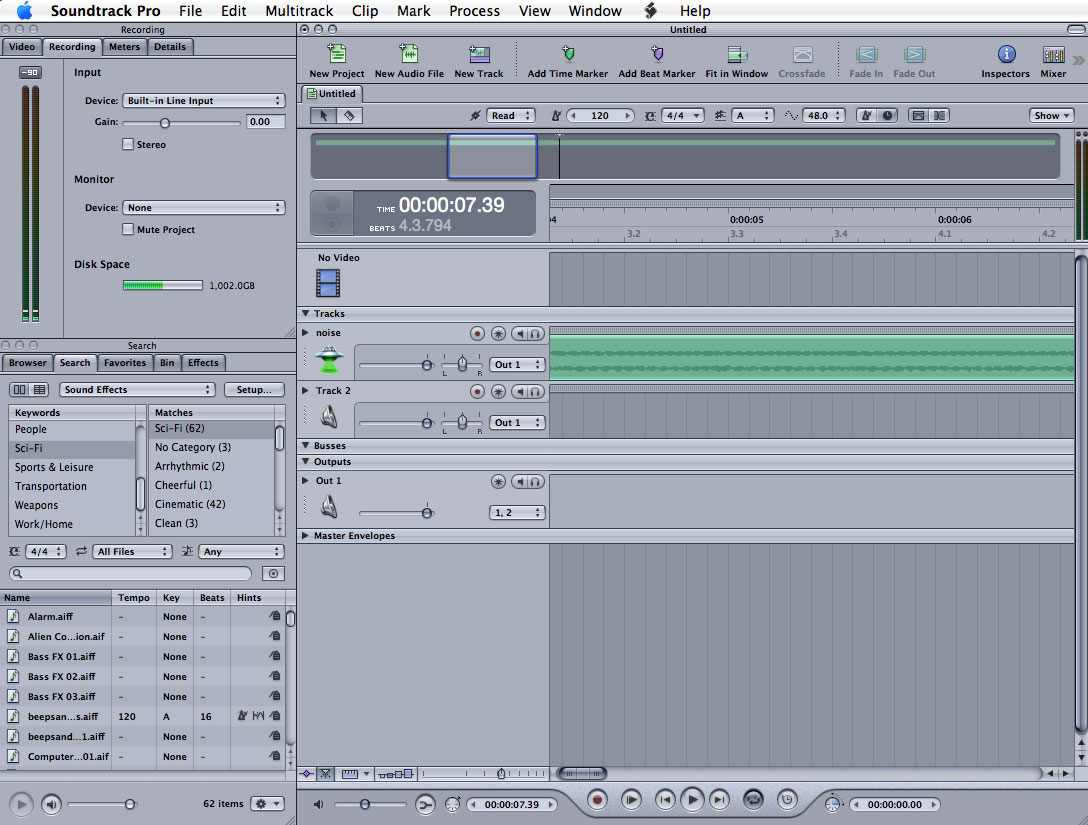Image resolution: width=1088 pixels, height=825 pixels.
Task: Click the search text field
Action: click(130, 573)
